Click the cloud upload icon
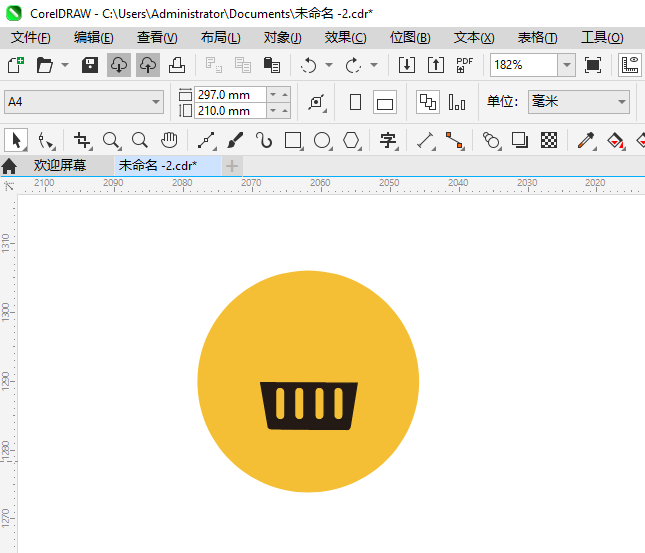This screenshot has height=553, width=645. pyautogui.click(x=148, y=65)
